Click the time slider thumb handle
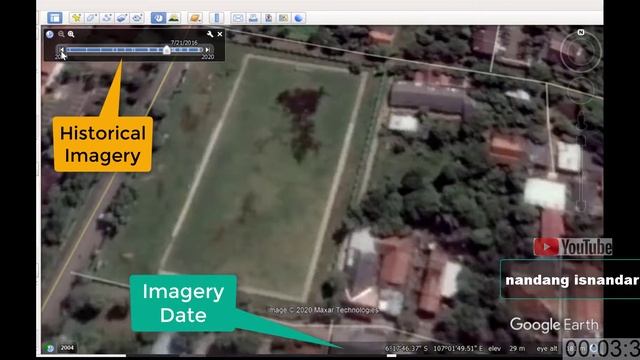 (x=167, y=50)
